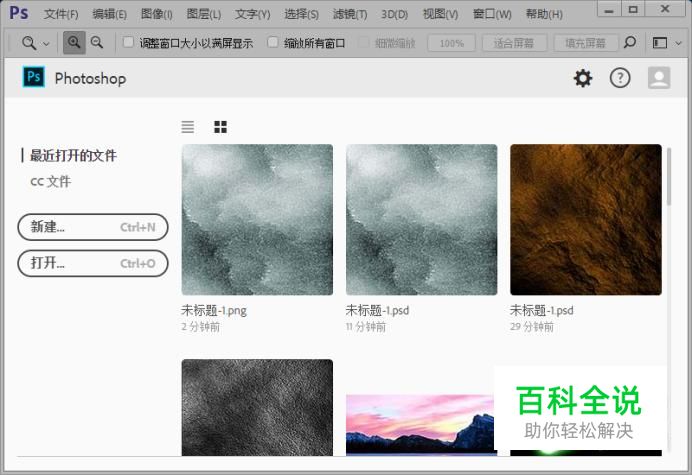692x475 pixels.
Task: Click the workspace layout icon
Action: pyautogui.click(x=660, y=43)
